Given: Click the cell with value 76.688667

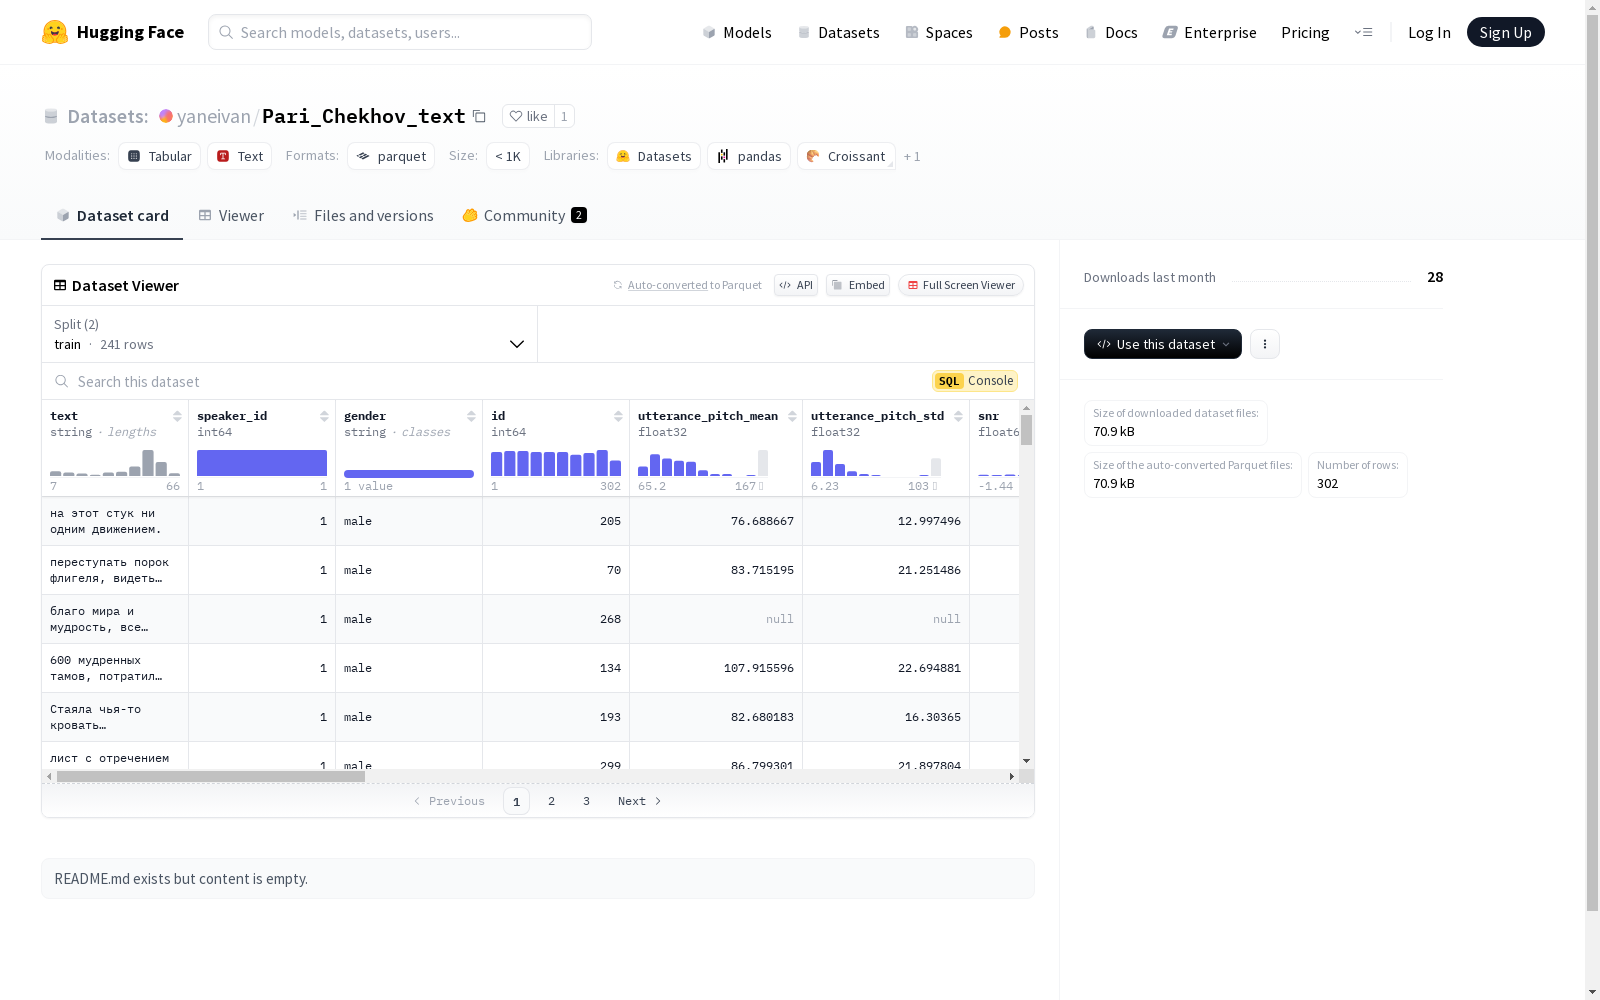Looking at the screenshot, I should click(x=762, y=521).
